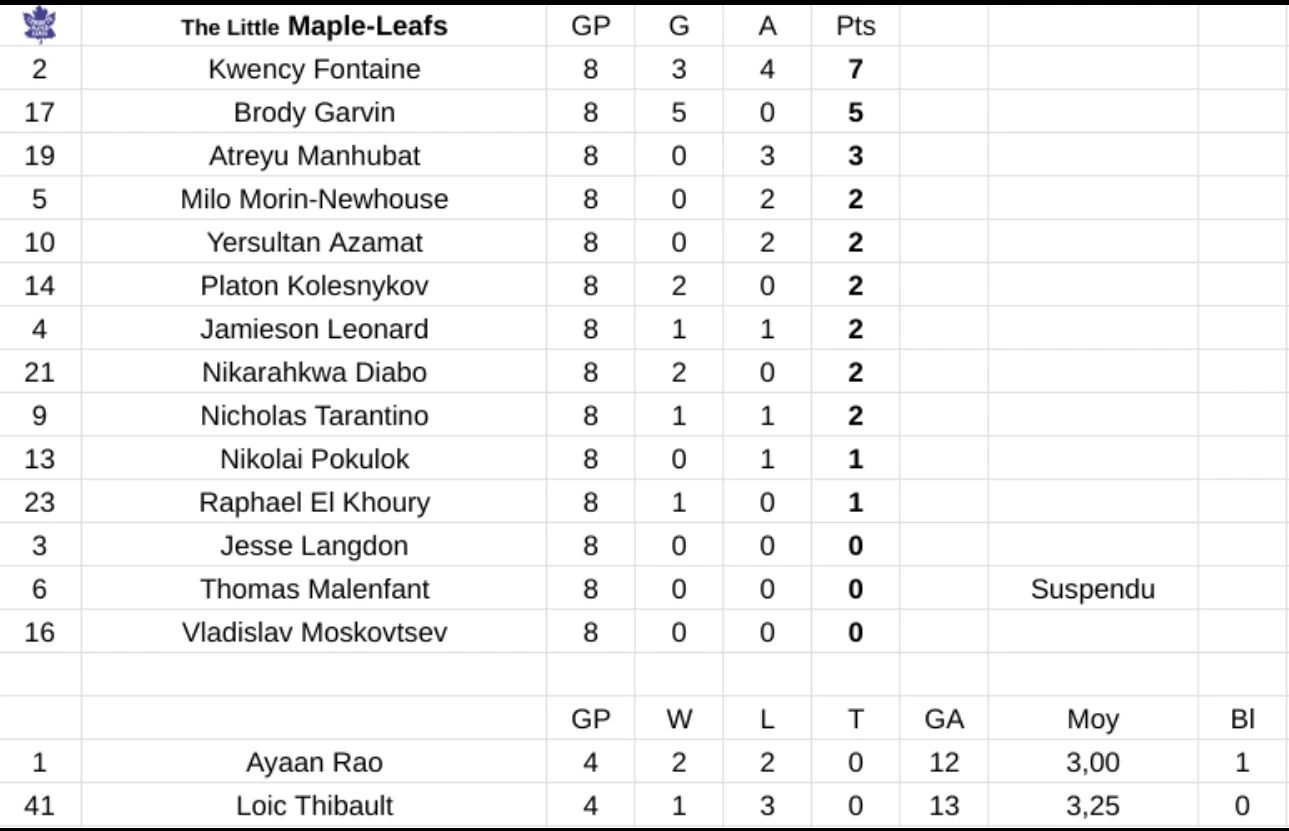Select the Kwency Fontaine name cell
The width and height of the screenshot is (1289, 831).
314,71
